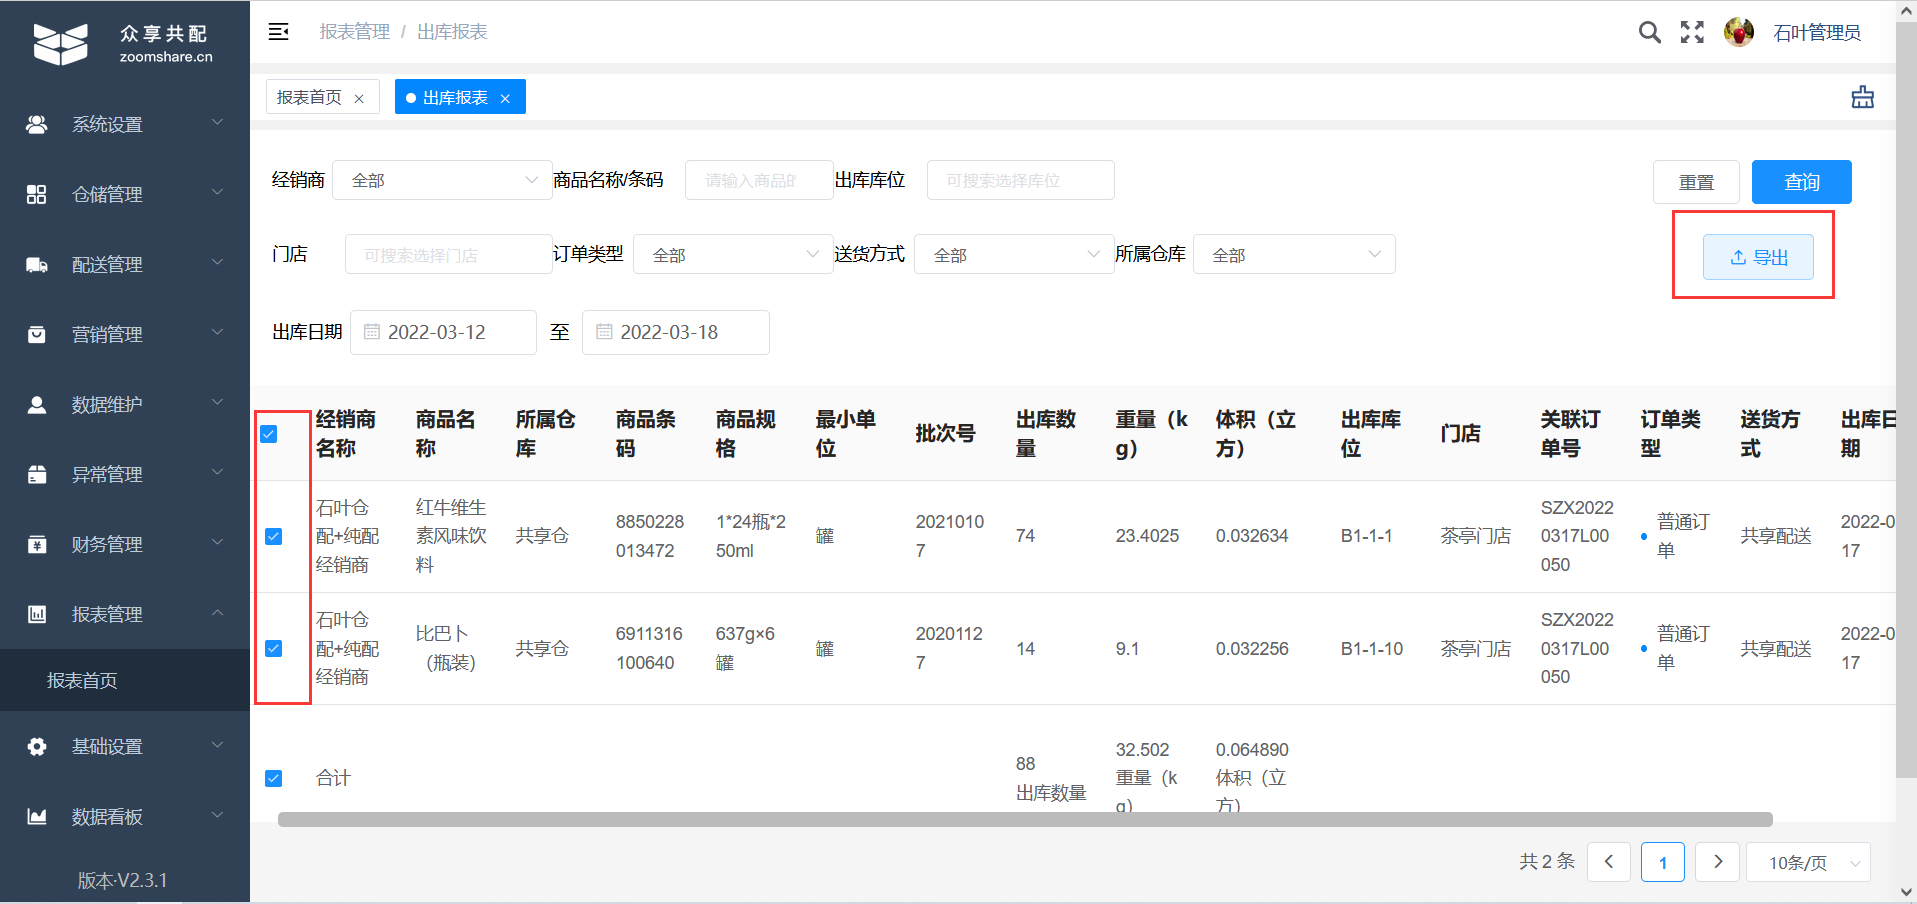Image resolution: width=1917 pixels, height=904 pixels.
Task: Switch to the 报表首页 tab
Action: pos(311,96)
